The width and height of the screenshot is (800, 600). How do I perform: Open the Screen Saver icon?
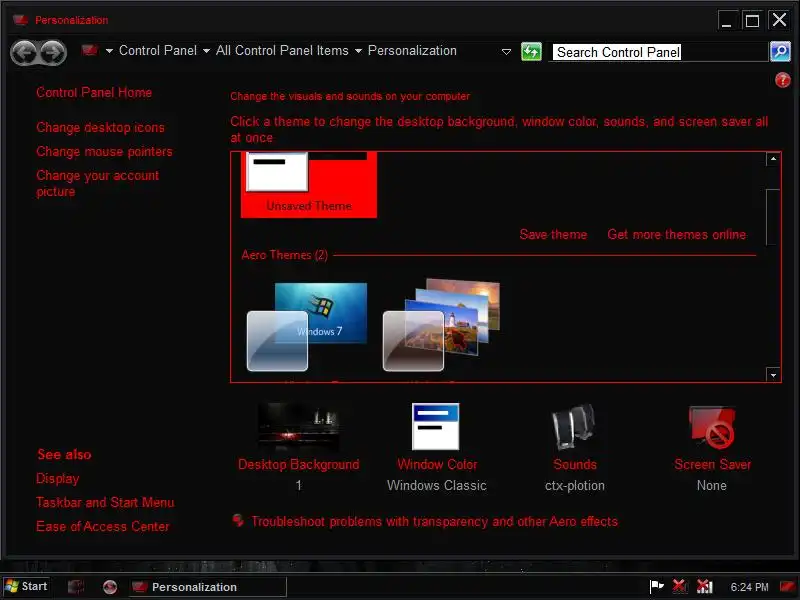pyautogui.click(x=712, y=427)
